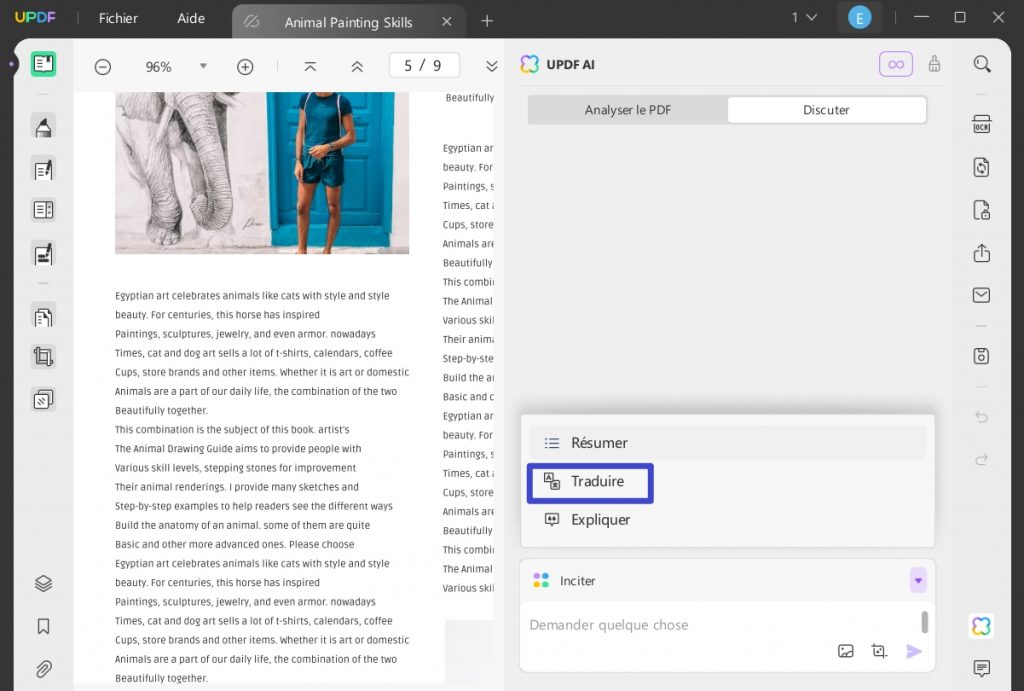This screenshot has width=1024, height=691.
Task: Click the undo icon on right sidebar
Action: click(981, 417)
